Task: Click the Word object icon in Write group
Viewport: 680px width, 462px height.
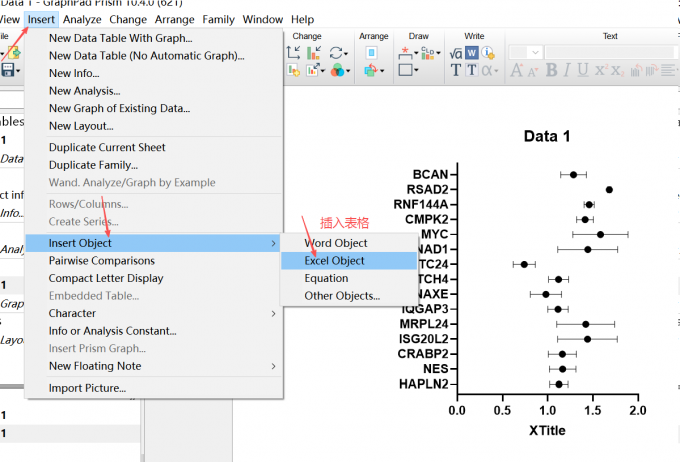Action: [473, 53]
